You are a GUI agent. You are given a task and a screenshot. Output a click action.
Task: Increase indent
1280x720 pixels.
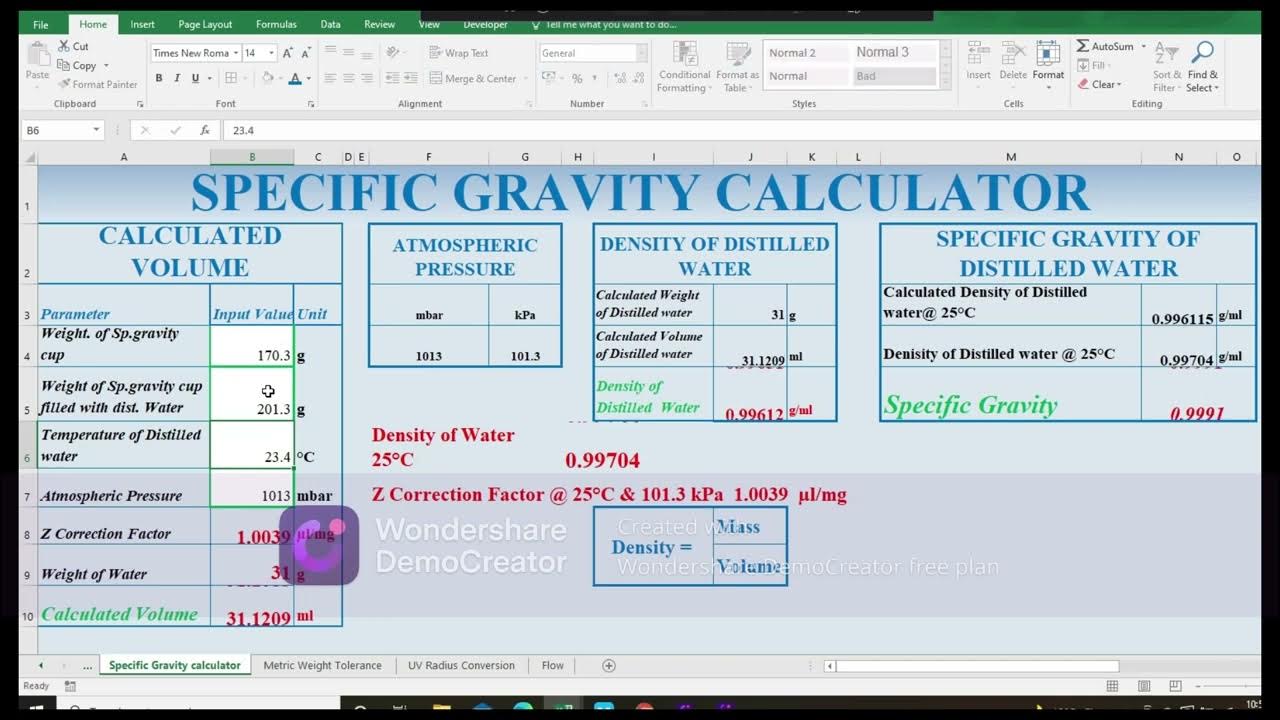click(411, 78)
